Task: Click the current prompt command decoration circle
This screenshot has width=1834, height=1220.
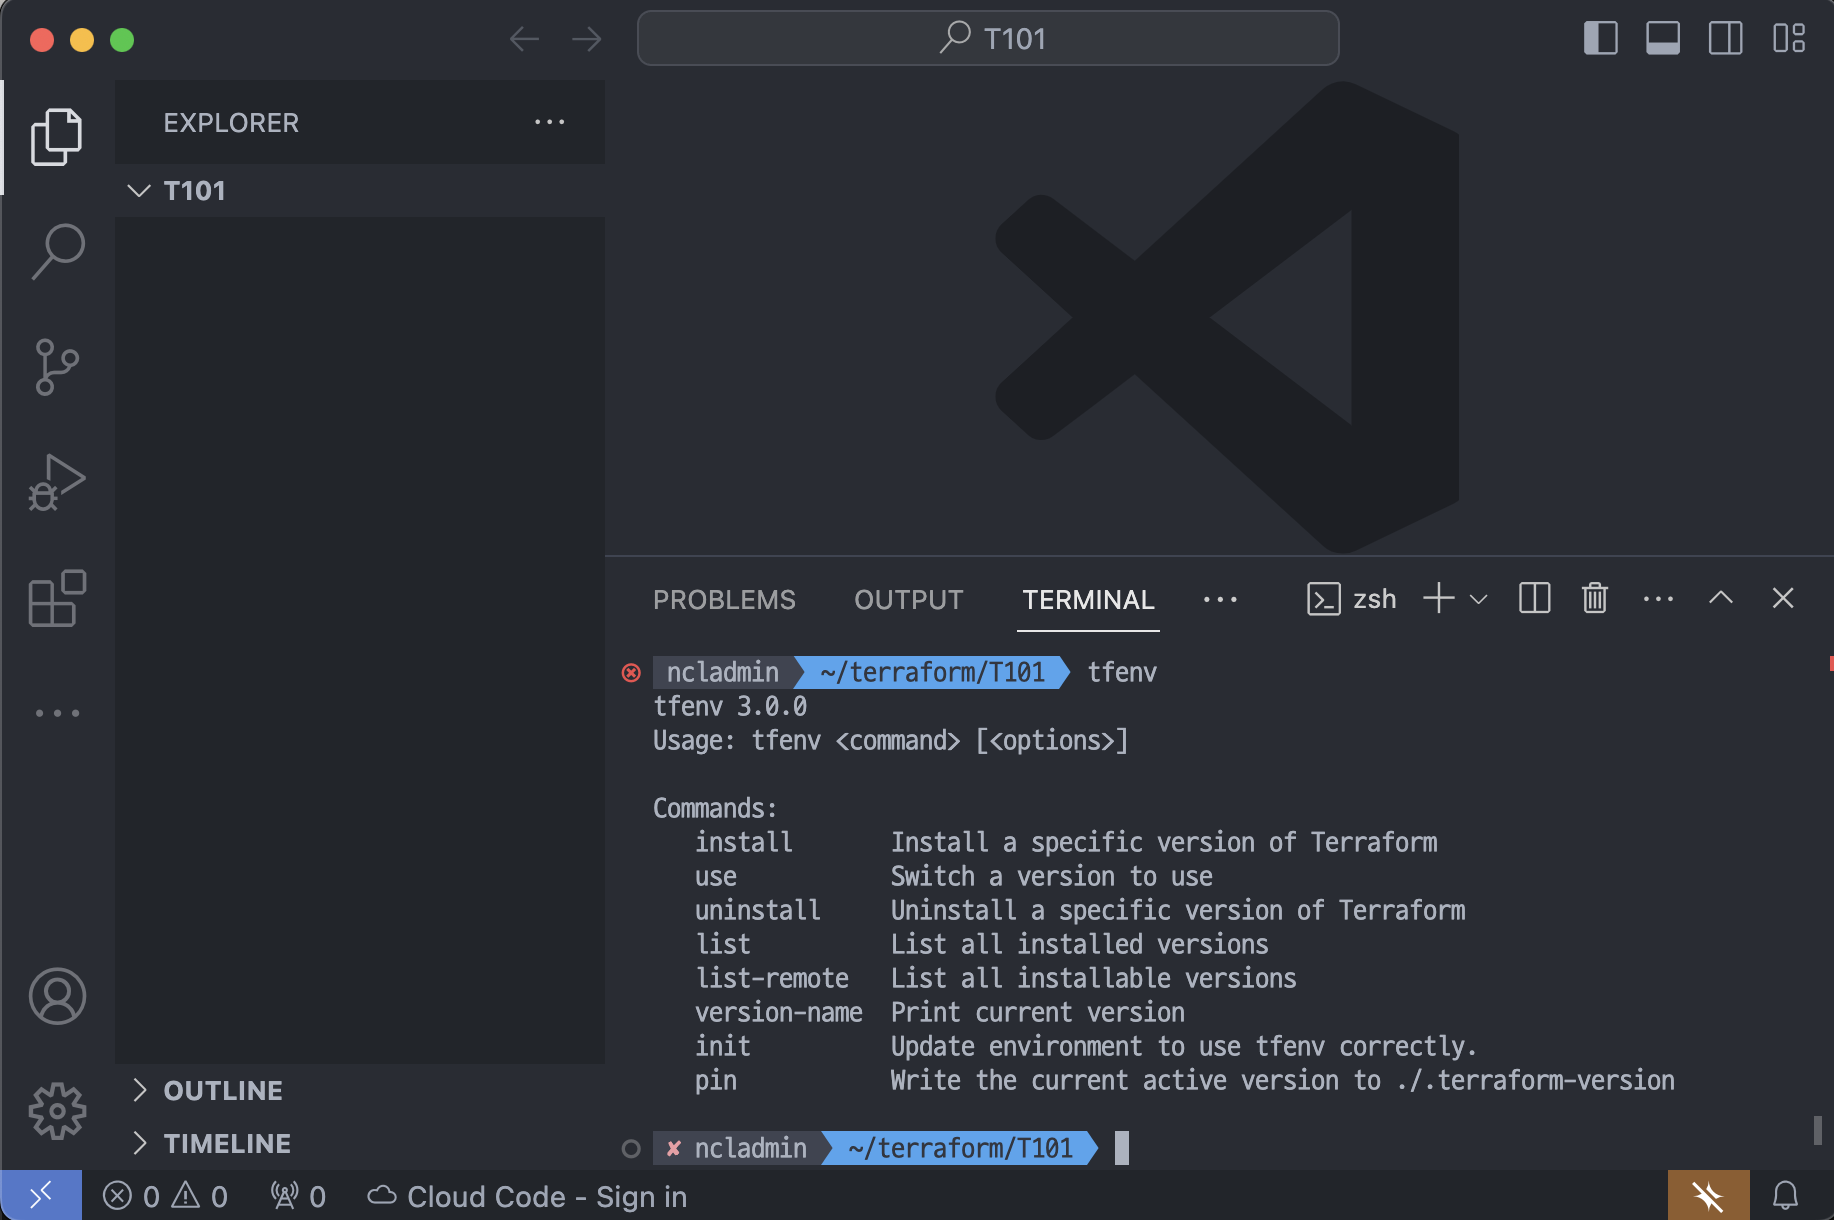Action: coord(631,1148)
